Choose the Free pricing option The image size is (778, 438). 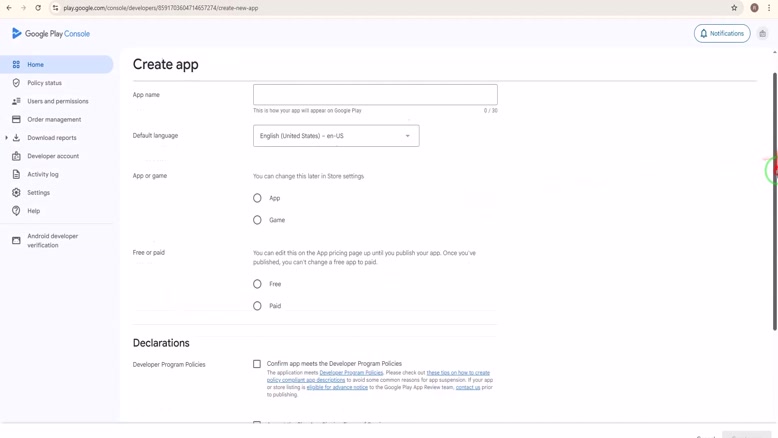(257, 284)
